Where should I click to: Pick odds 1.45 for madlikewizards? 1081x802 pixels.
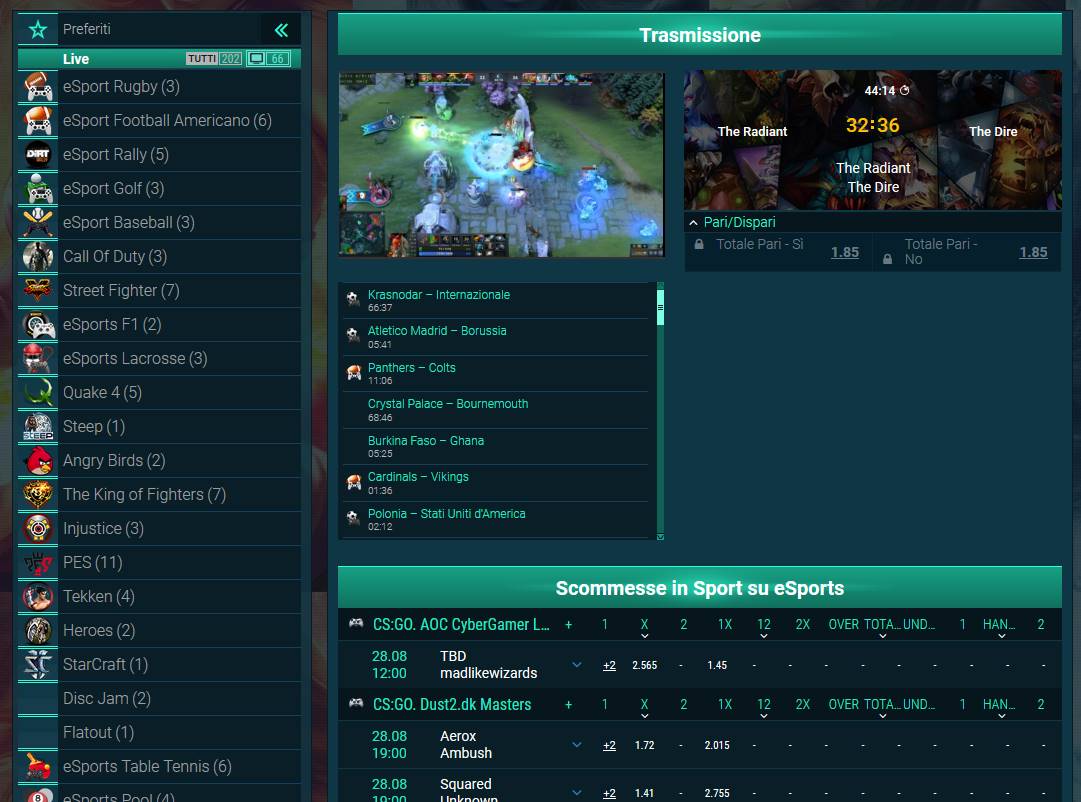click(717, 665)
